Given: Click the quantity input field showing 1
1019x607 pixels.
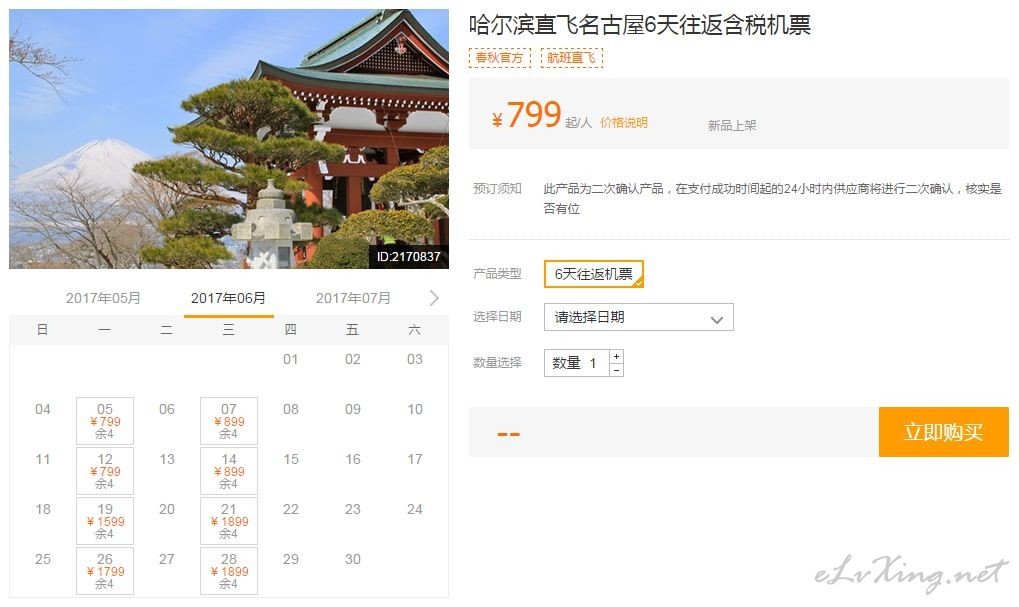Looking at the screenshot, I should click(577, 363).
